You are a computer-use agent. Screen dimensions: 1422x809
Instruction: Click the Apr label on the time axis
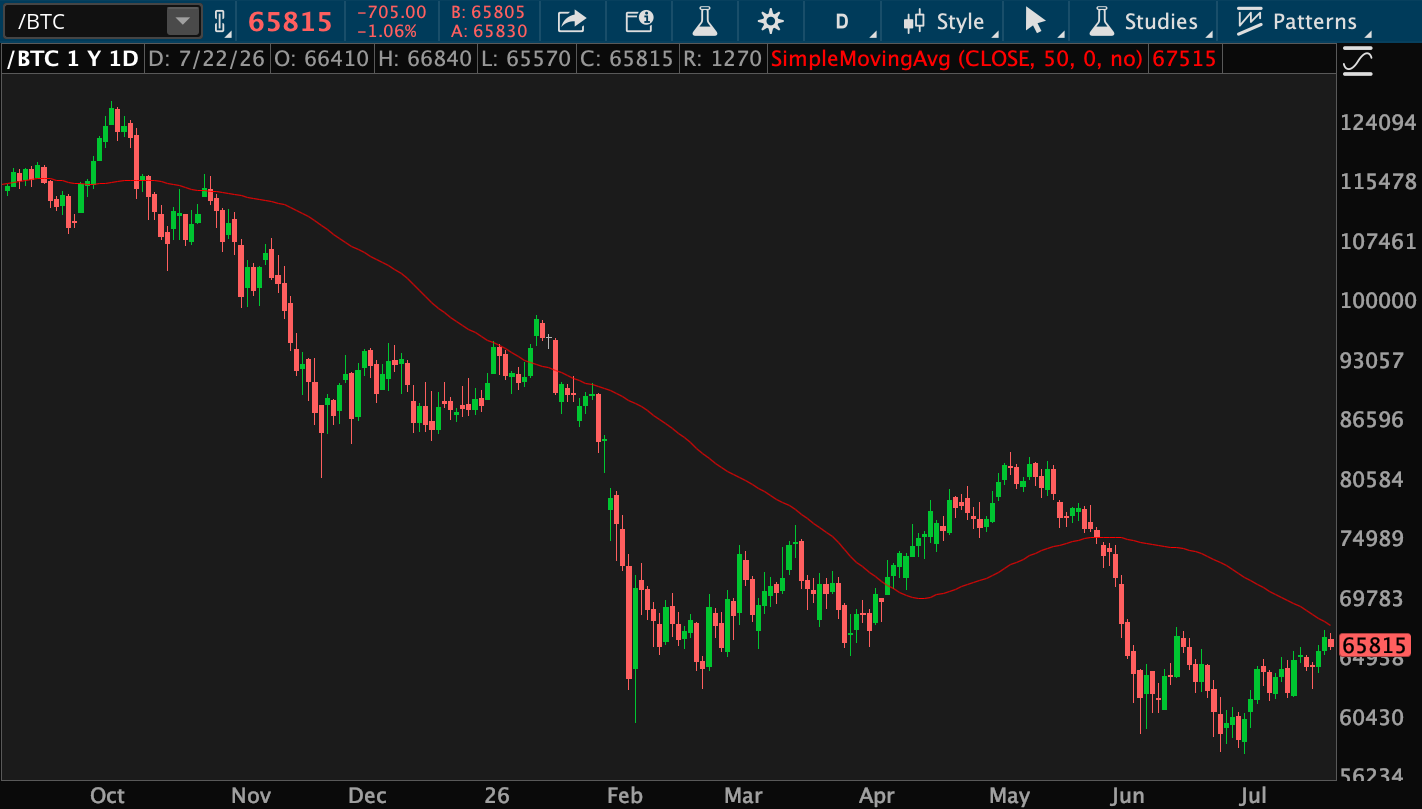click(877, 796)
